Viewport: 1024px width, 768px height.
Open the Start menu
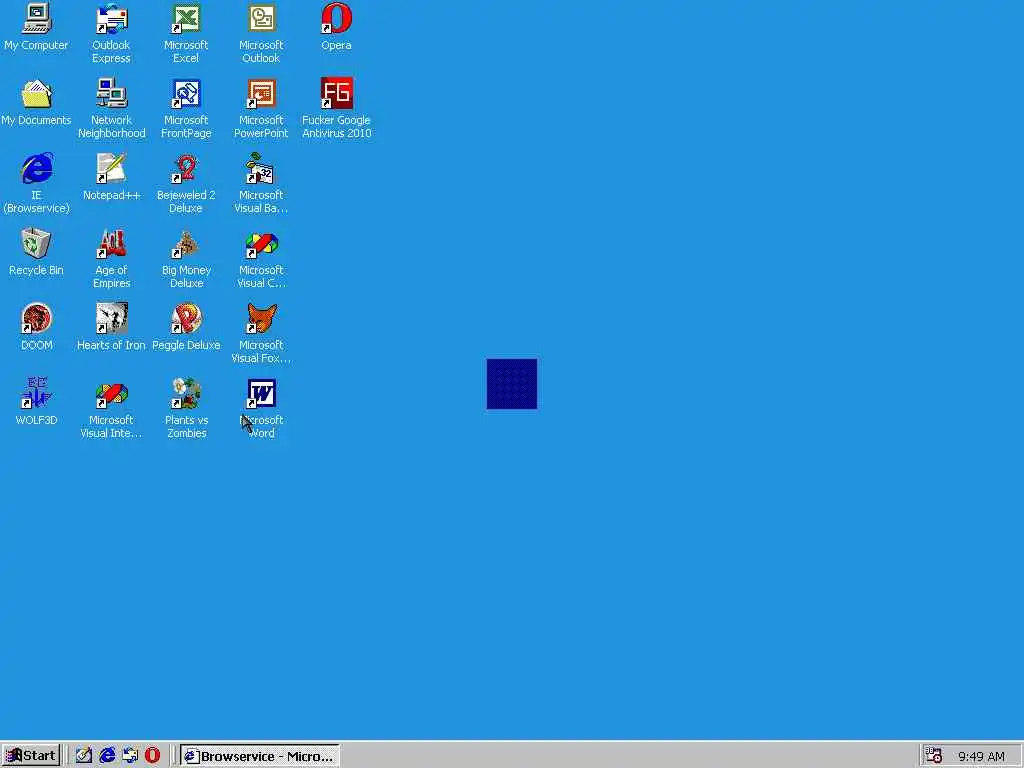coord(31,756)
